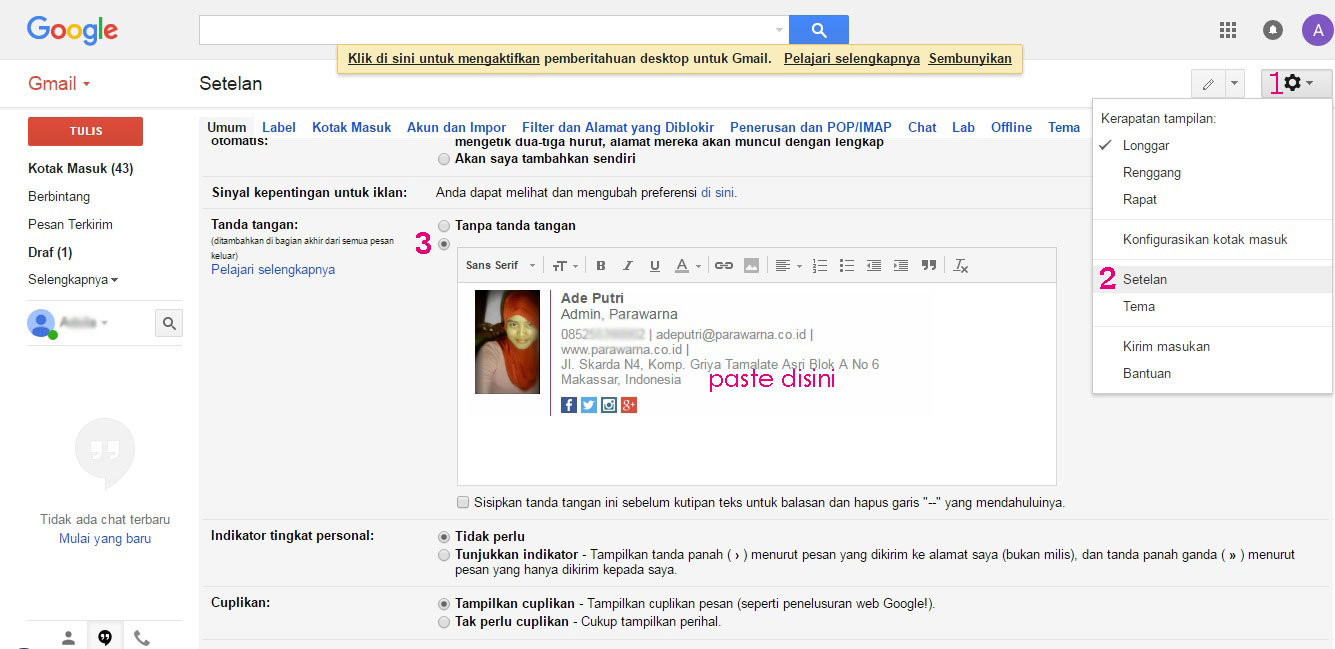Open the alignment dropdown
Screen dimensions: 1335x649
tap(788, 265)
